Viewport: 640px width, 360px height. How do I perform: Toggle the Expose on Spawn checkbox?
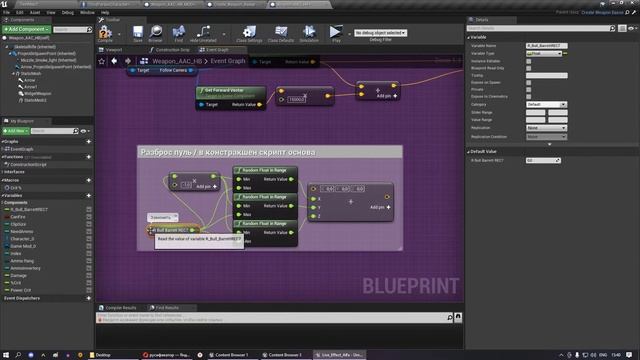click(529, 82)
